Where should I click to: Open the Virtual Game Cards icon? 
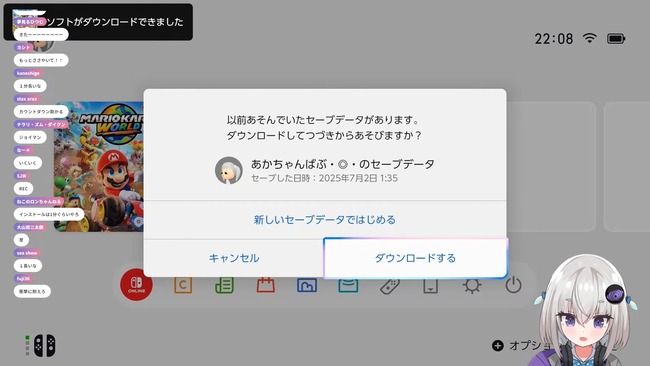431,285
